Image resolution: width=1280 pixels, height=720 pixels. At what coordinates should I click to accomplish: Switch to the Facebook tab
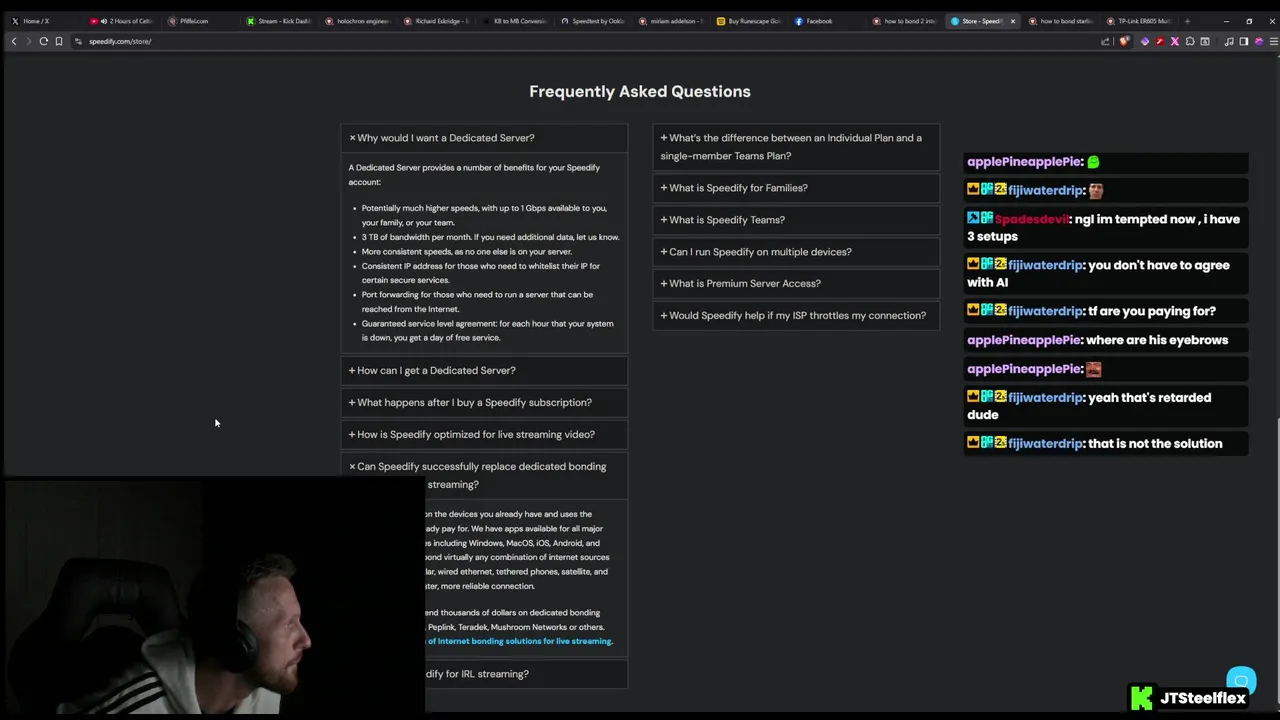[x=827, y=21]
